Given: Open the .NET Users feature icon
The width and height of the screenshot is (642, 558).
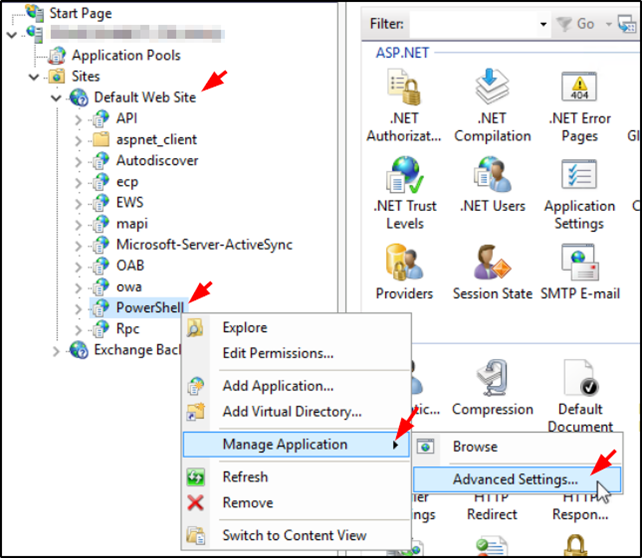Looking at the screenshot, I should tap(492, 178).
